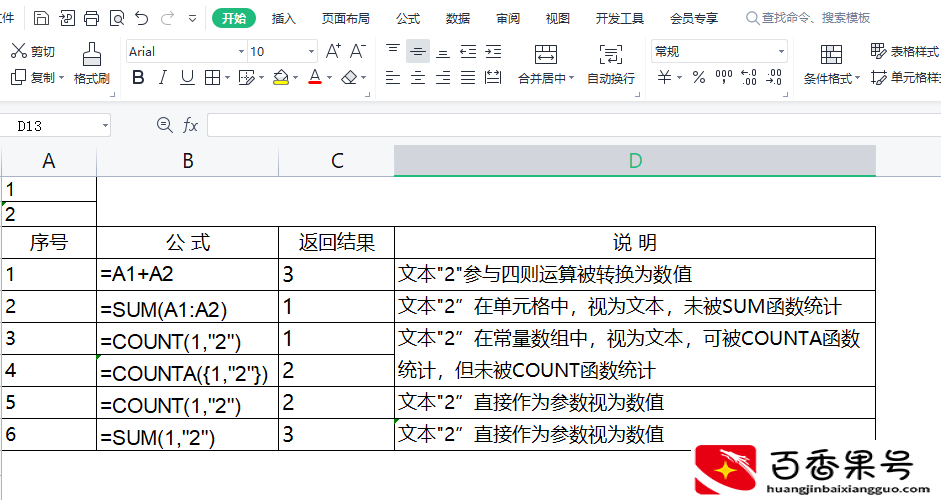
Task: Expand the font color dropdown arrow
Action: (x=329, y=77)
